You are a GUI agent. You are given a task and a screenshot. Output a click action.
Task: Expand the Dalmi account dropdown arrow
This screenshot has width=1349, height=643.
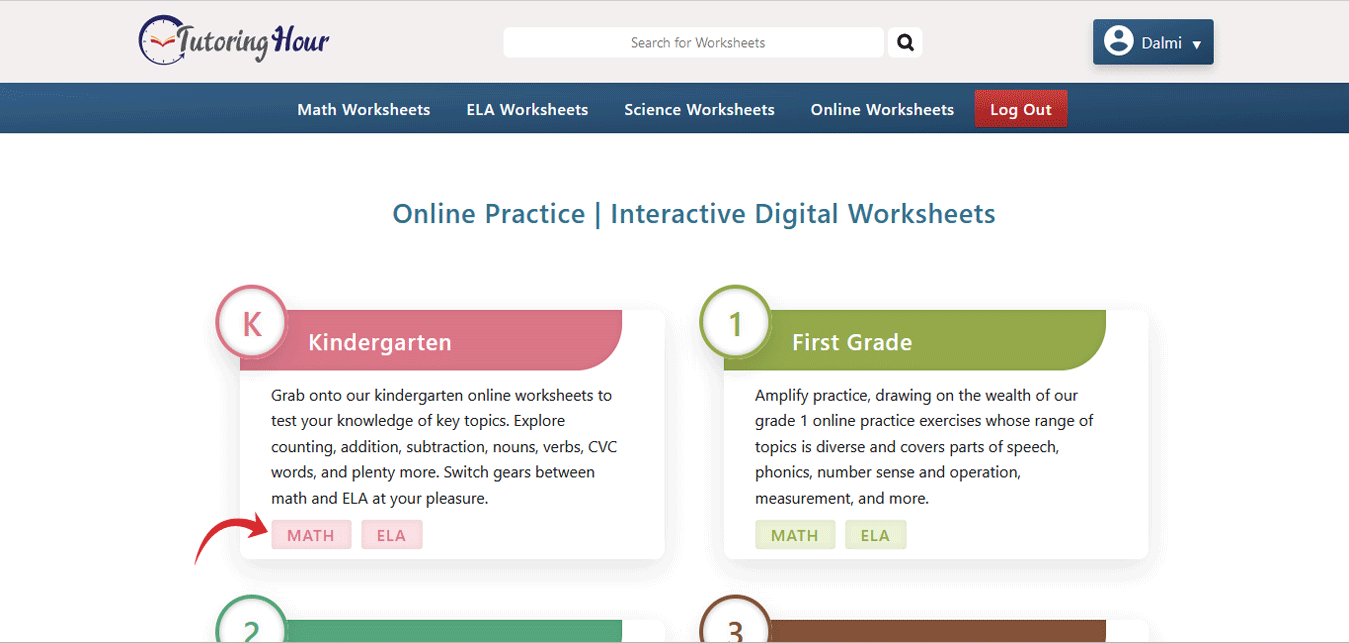tap(1197, 44)
